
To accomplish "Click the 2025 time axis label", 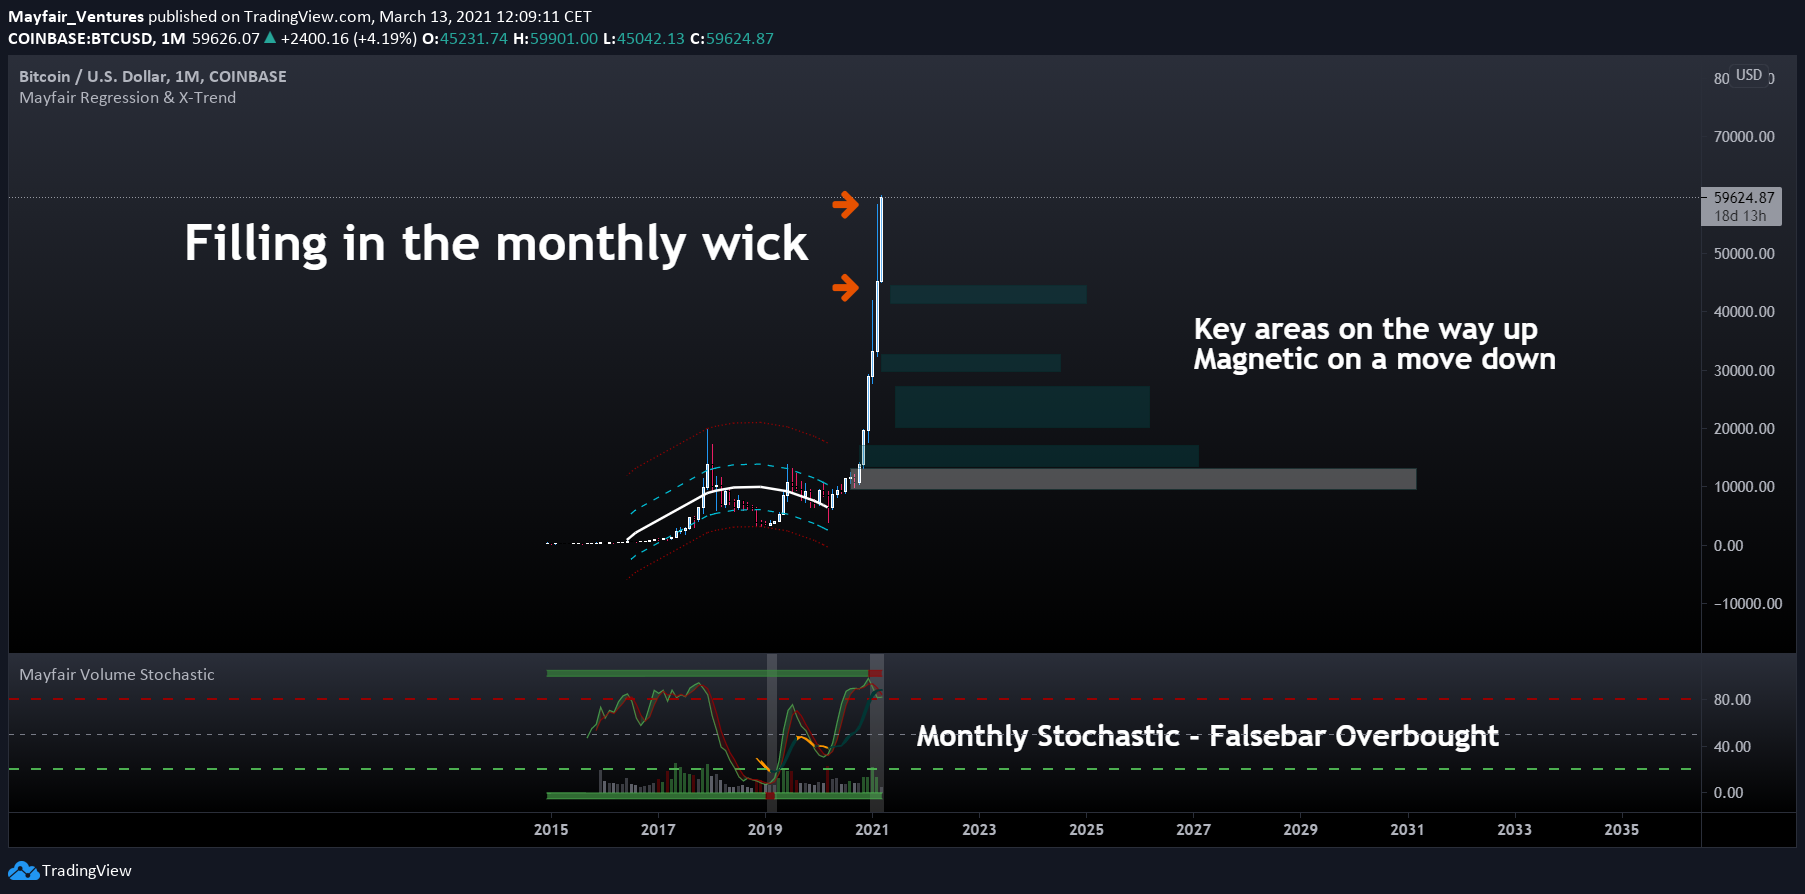I will [x=1086, y=830].
